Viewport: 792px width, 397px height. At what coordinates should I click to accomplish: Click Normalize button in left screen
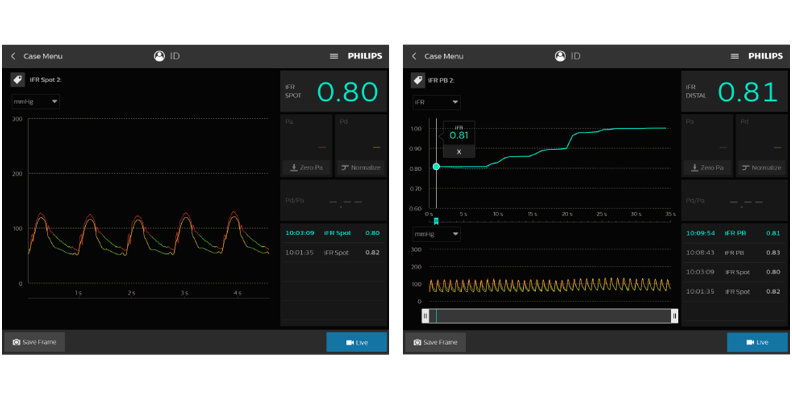pos(361,168)
